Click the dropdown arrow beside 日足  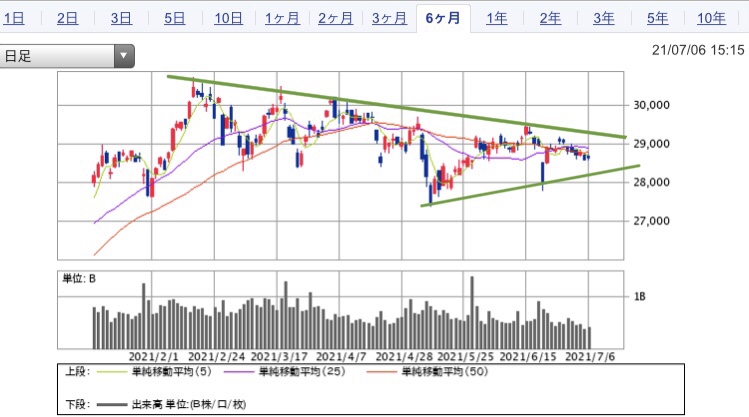[x=124, y=56]
